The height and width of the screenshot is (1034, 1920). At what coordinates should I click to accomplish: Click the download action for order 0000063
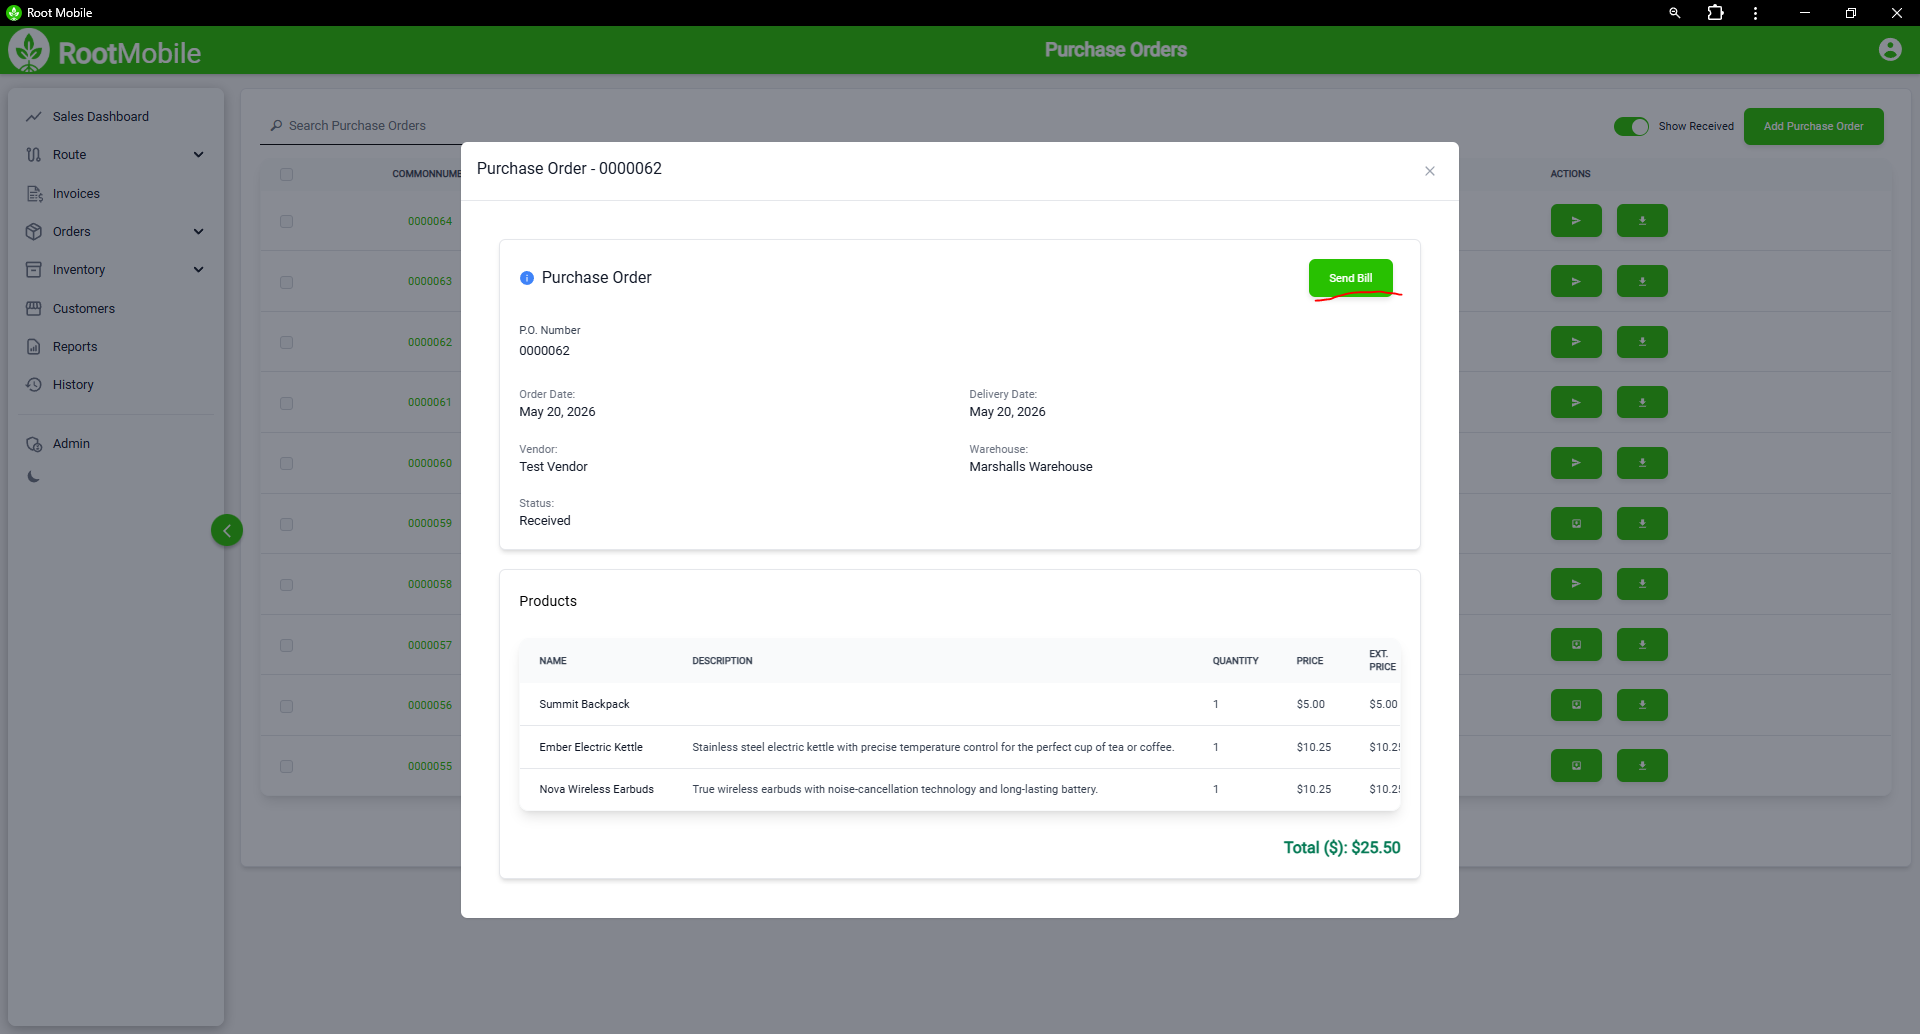point(1642,281)
